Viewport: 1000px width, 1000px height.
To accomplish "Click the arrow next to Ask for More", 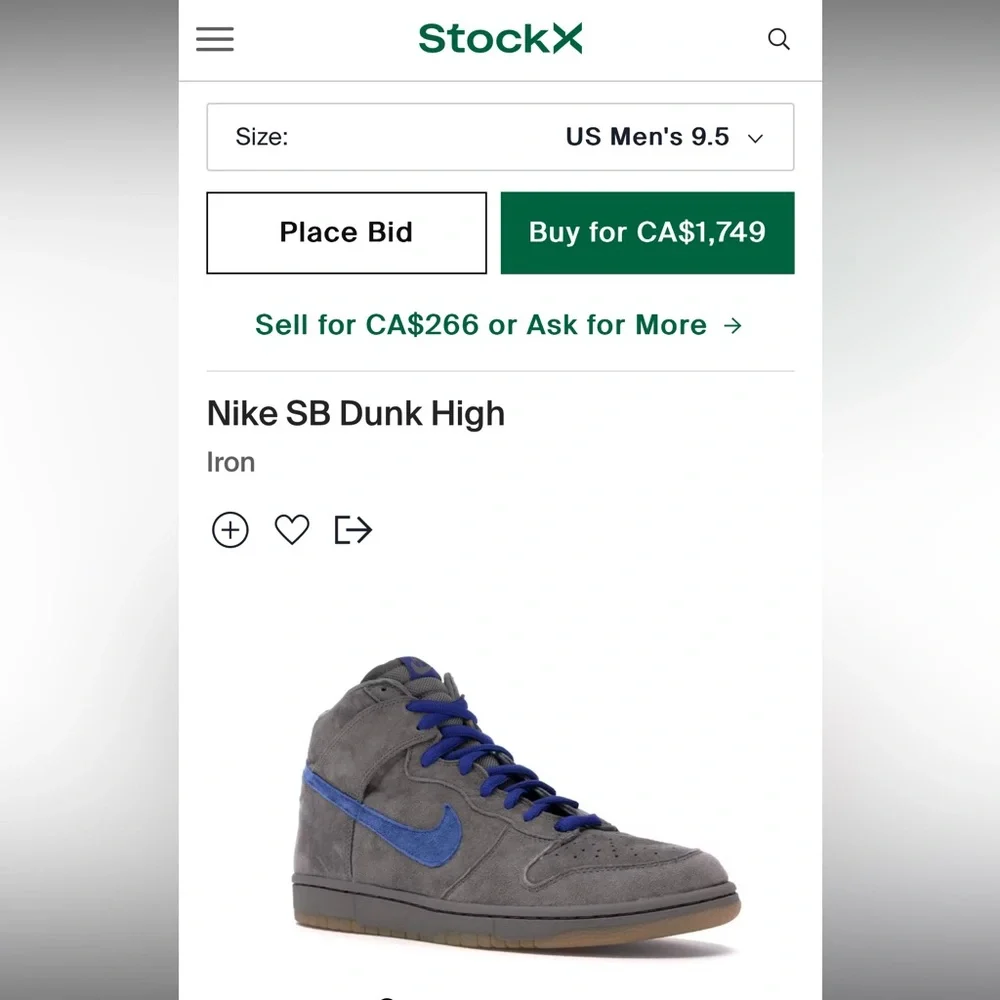I will point(731,325).
